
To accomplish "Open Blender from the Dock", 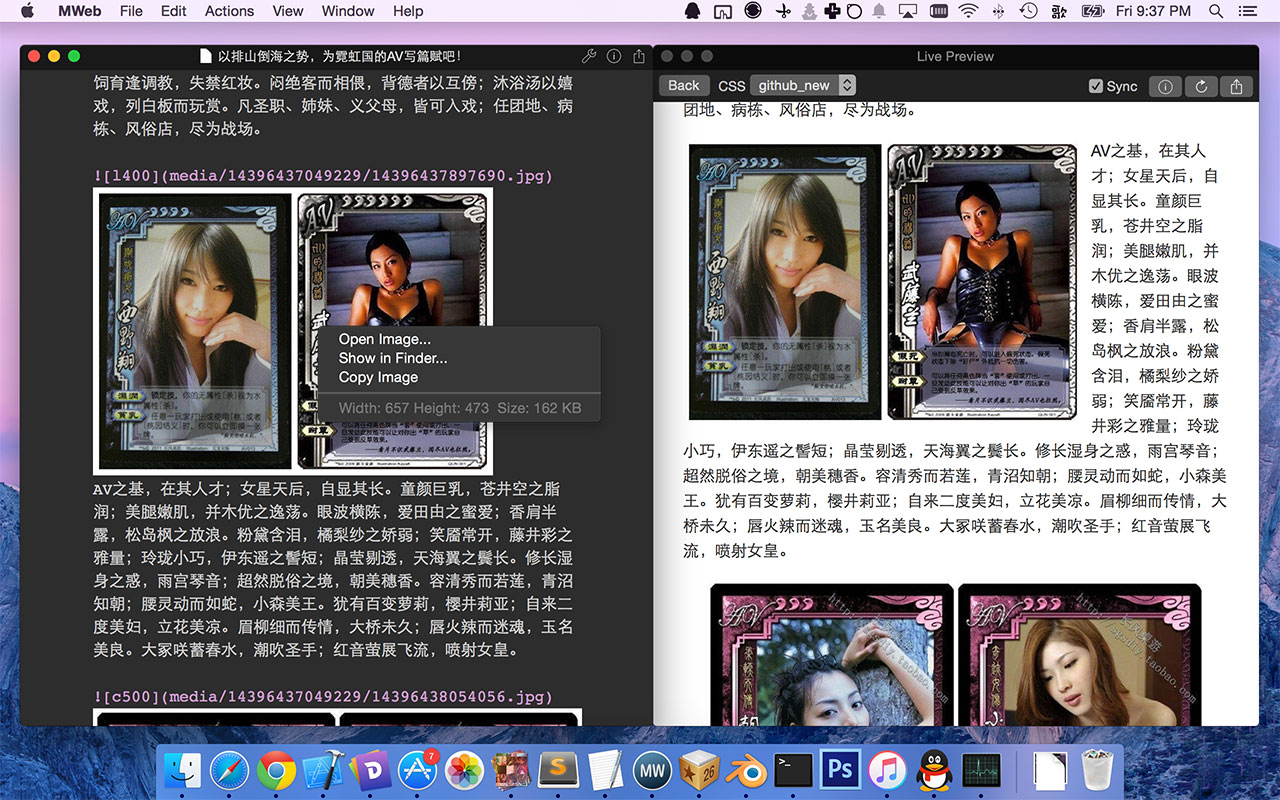I will [746, 770].
